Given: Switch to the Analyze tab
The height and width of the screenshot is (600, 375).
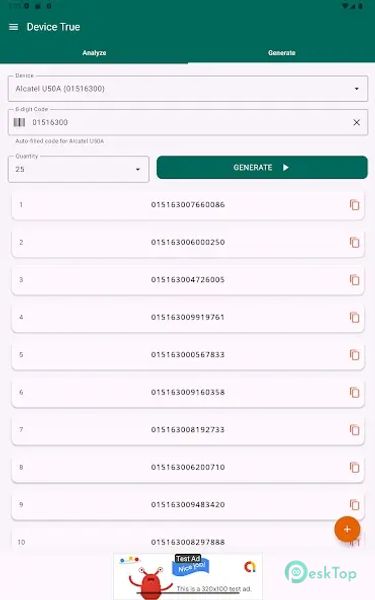Looking at the screenshot, I should click(94, 53).
